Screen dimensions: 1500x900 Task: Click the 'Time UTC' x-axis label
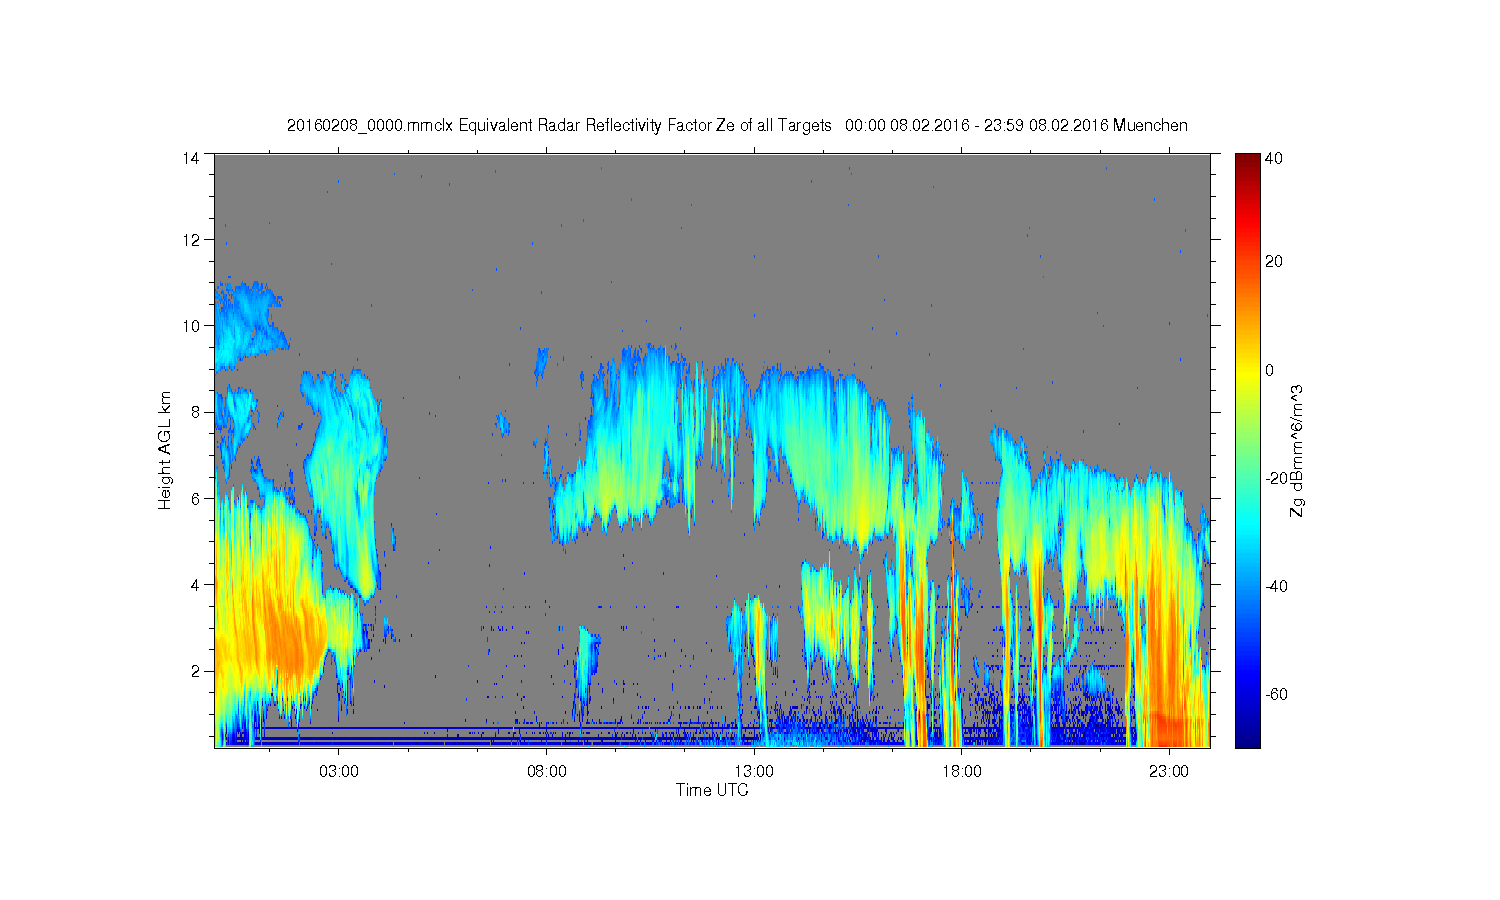712,790
